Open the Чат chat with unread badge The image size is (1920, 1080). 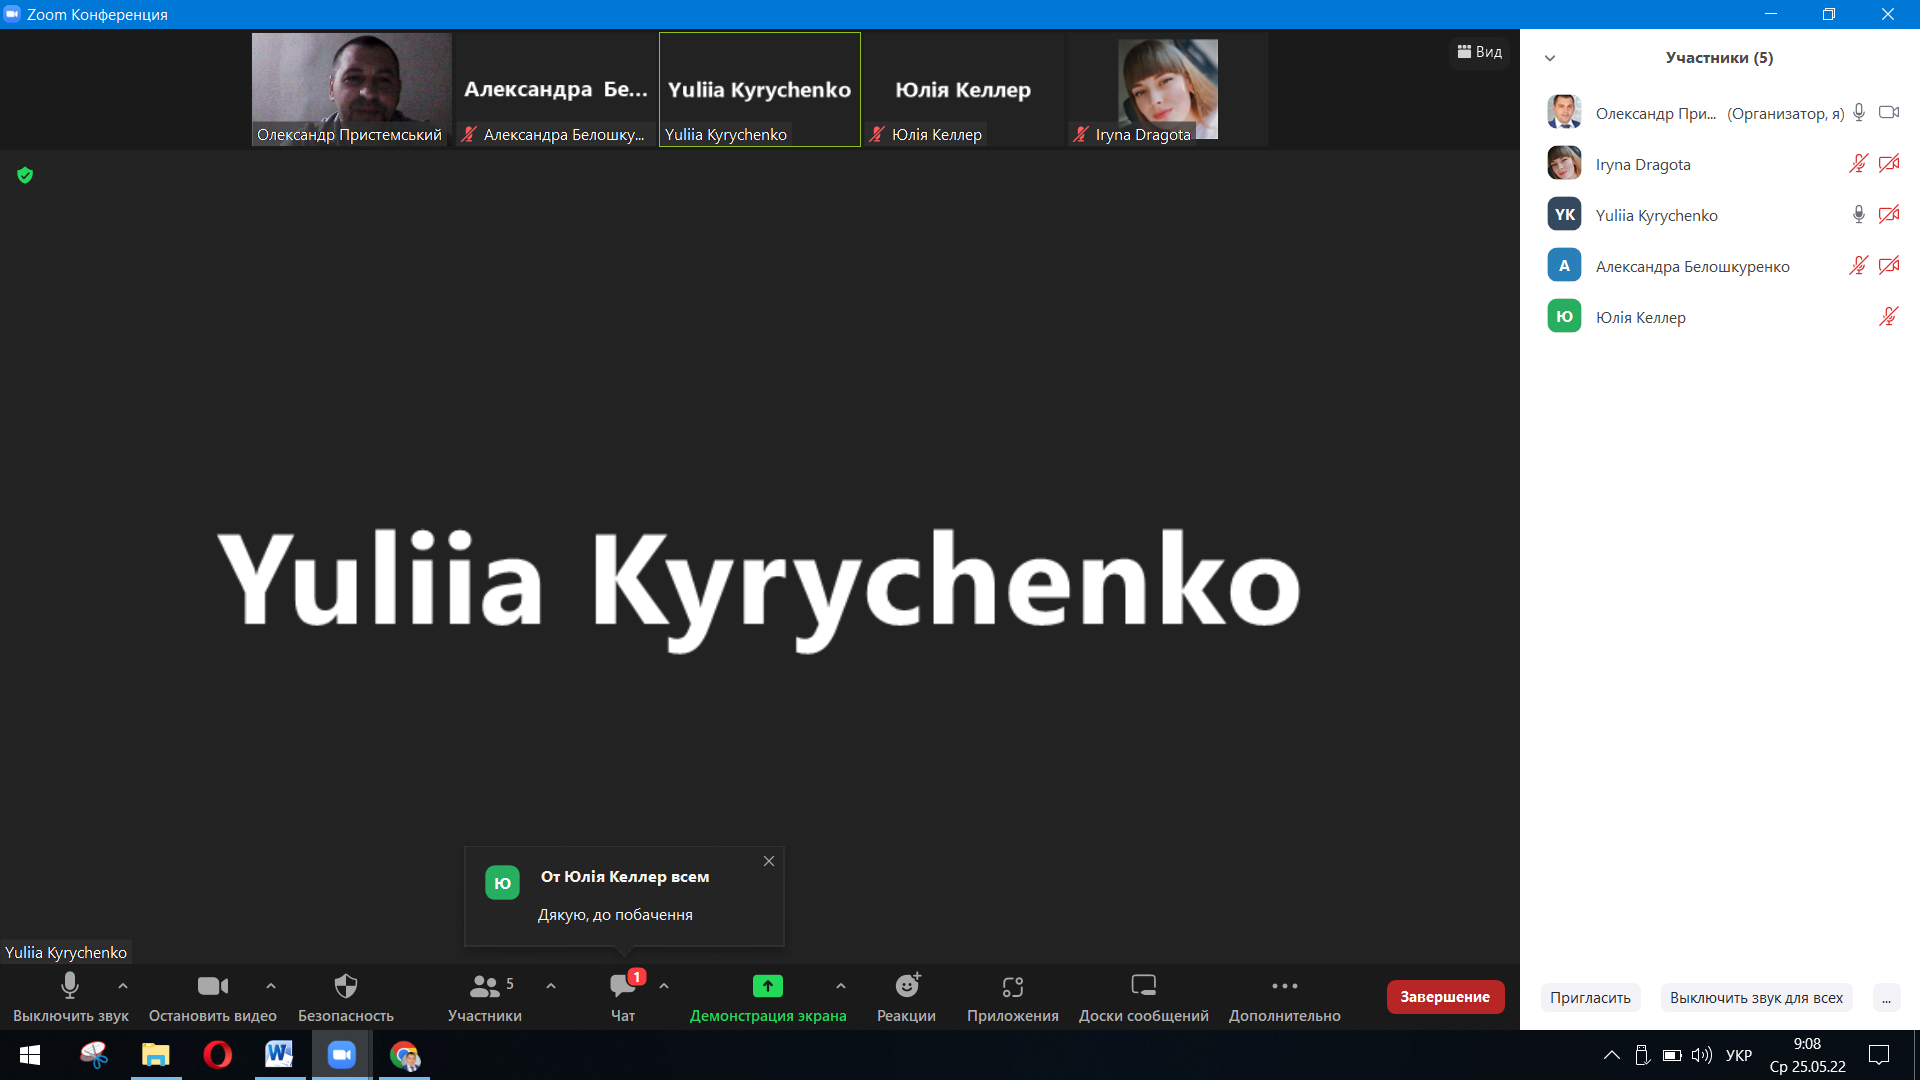[x=623, y=997]
